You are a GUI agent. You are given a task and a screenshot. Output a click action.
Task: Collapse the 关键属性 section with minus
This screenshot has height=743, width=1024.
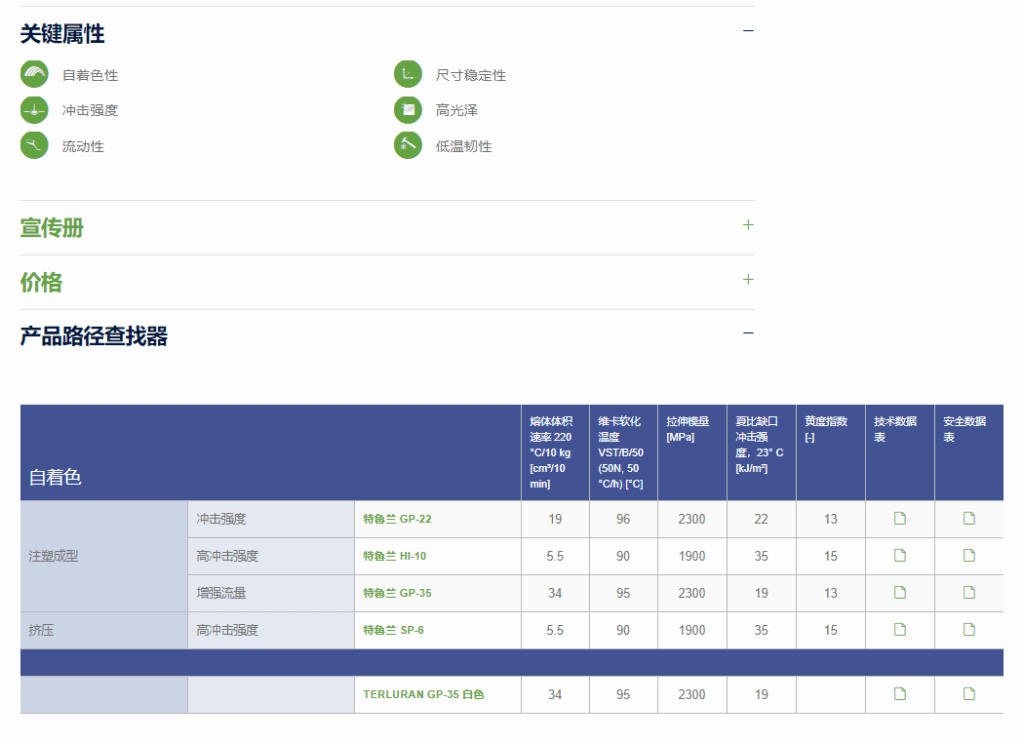tap(748, 31)
